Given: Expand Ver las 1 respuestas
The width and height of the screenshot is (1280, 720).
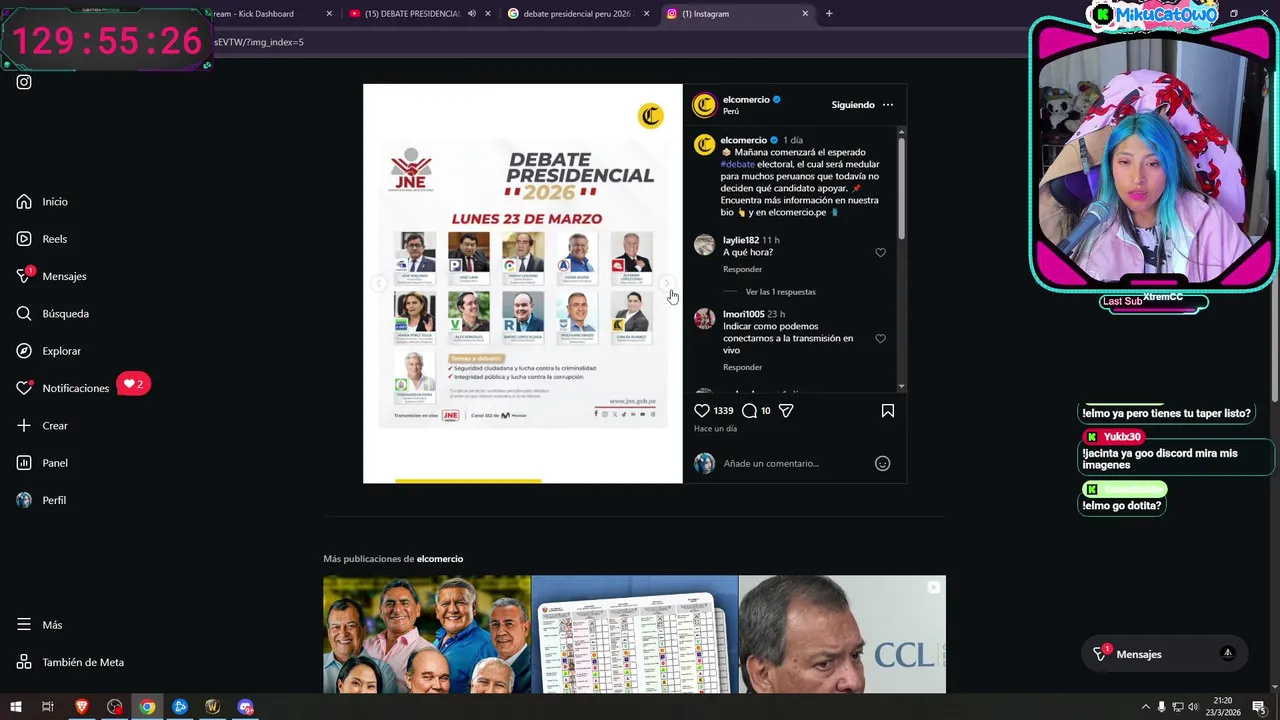Looking at the screenshot, I should (x=780, y=292).
